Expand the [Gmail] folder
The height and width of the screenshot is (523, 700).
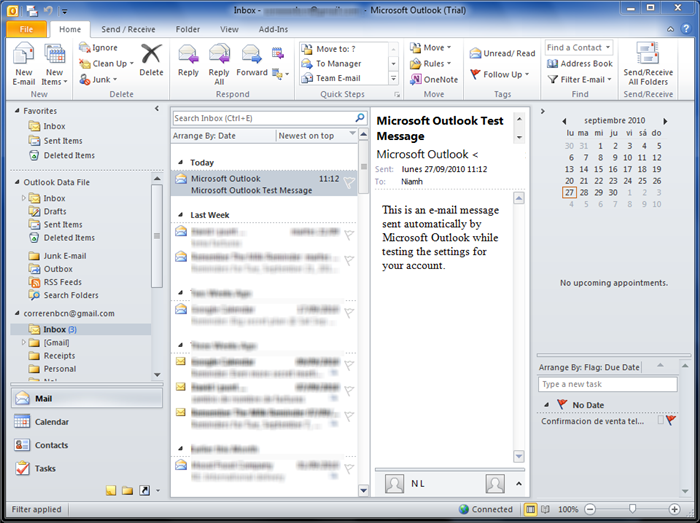tap(24, 342)
